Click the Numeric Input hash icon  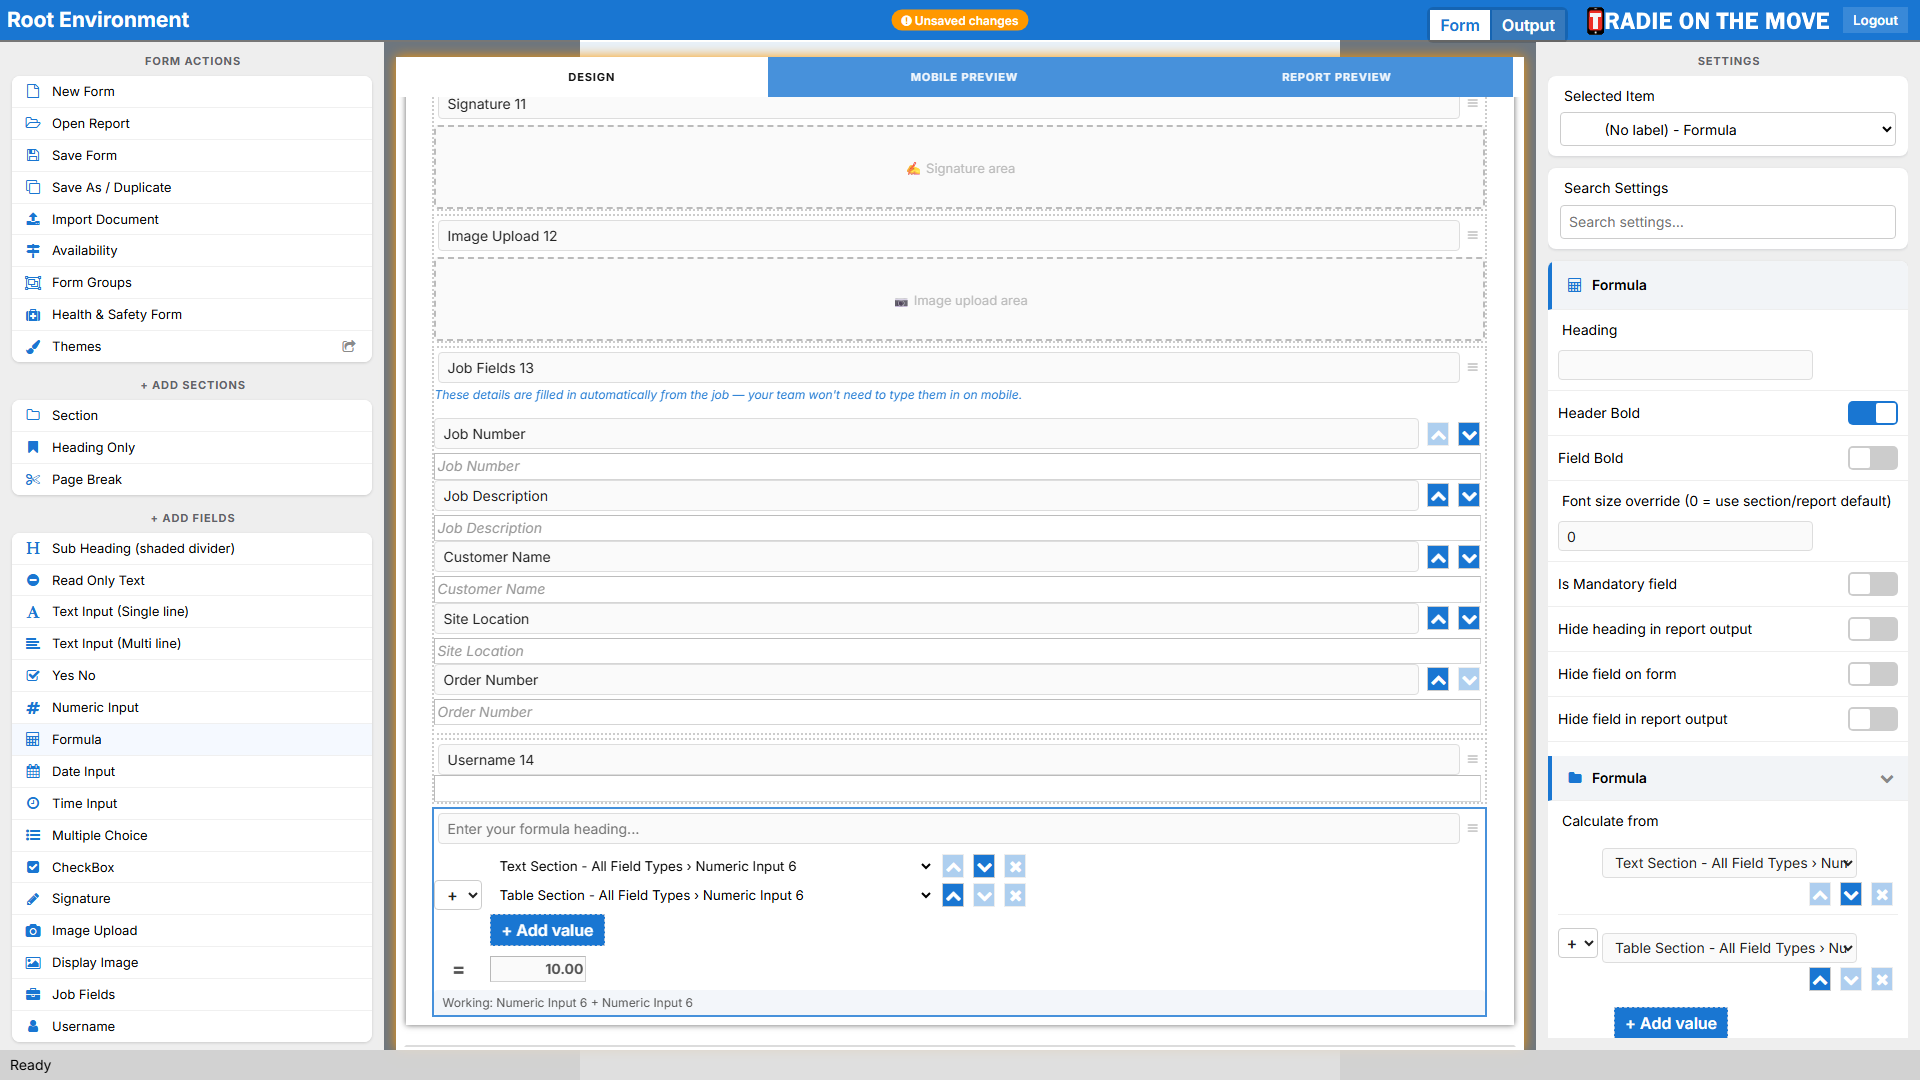33,707
